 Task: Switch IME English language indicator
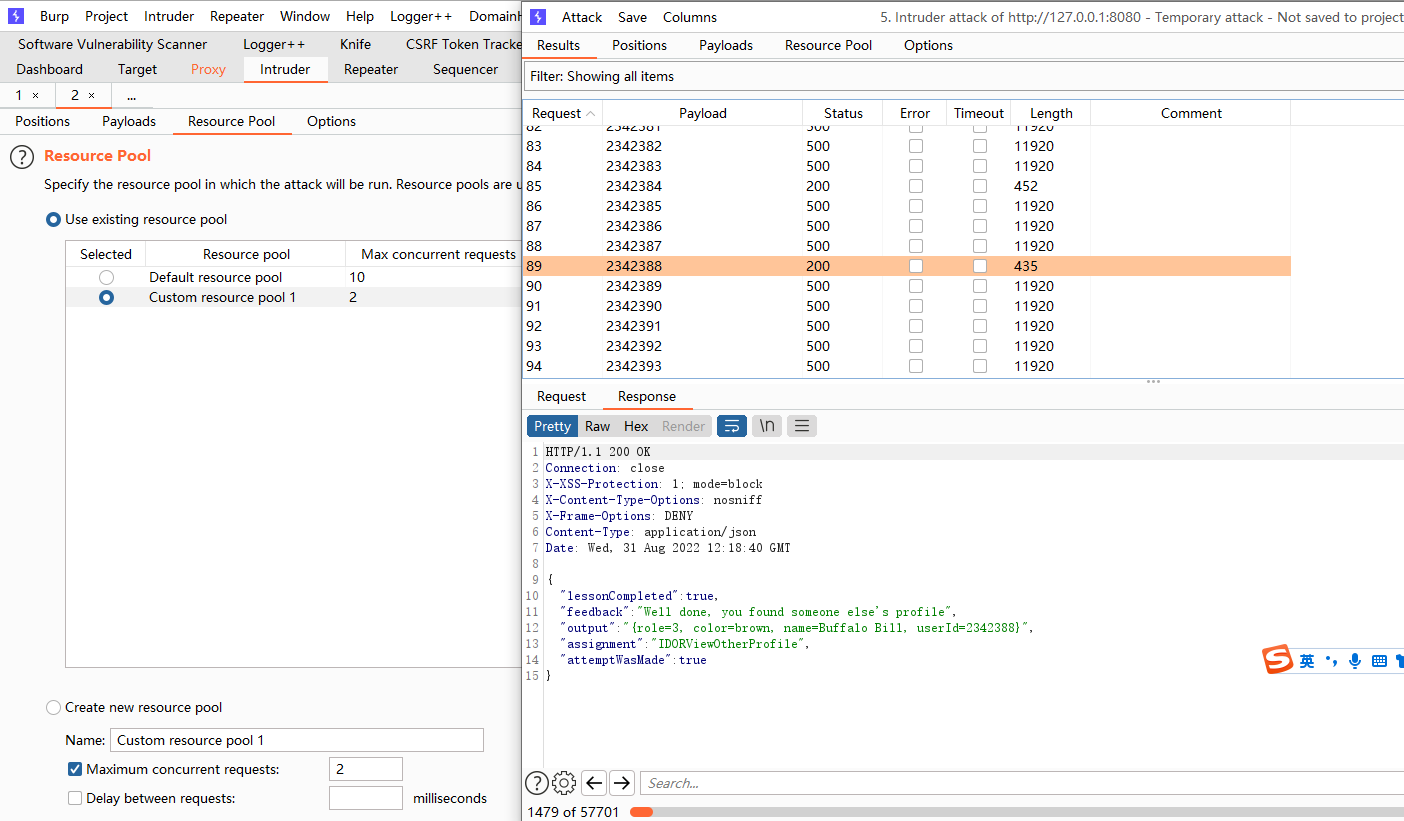click(x=1307, y=661)
